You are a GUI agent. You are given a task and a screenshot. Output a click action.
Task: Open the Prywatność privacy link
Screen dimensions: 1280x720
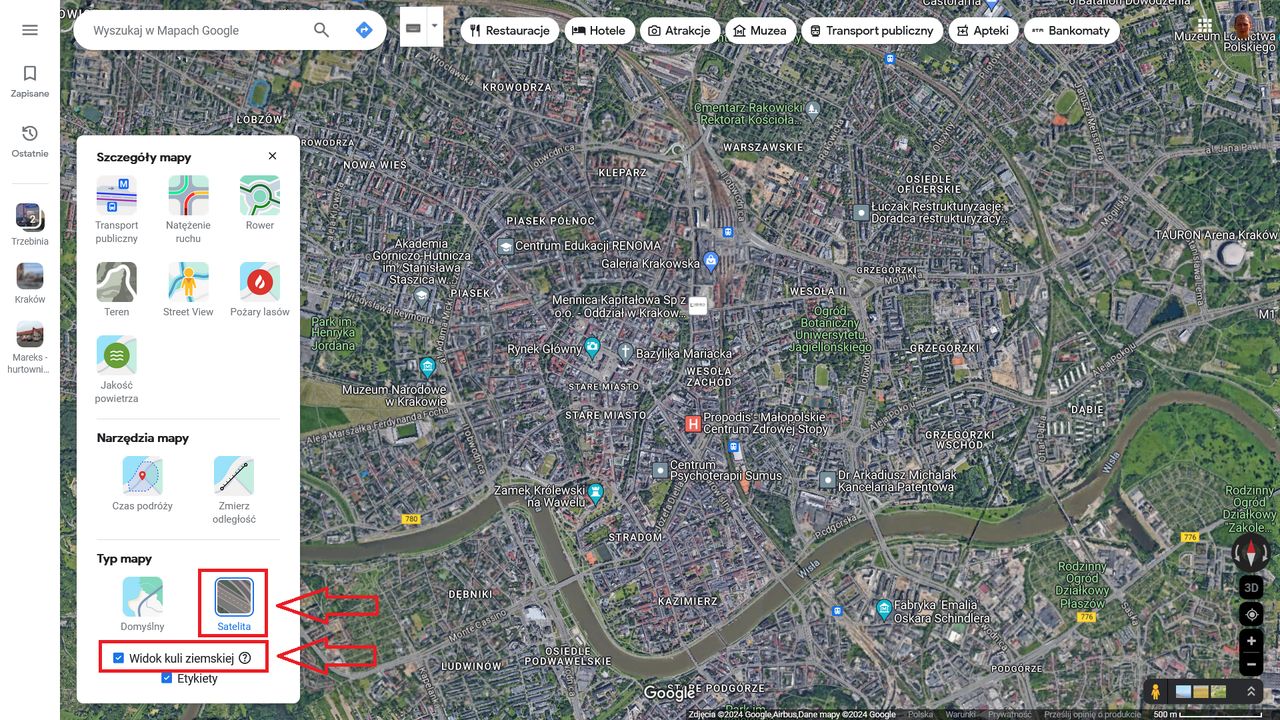[x=1009, y=714]
